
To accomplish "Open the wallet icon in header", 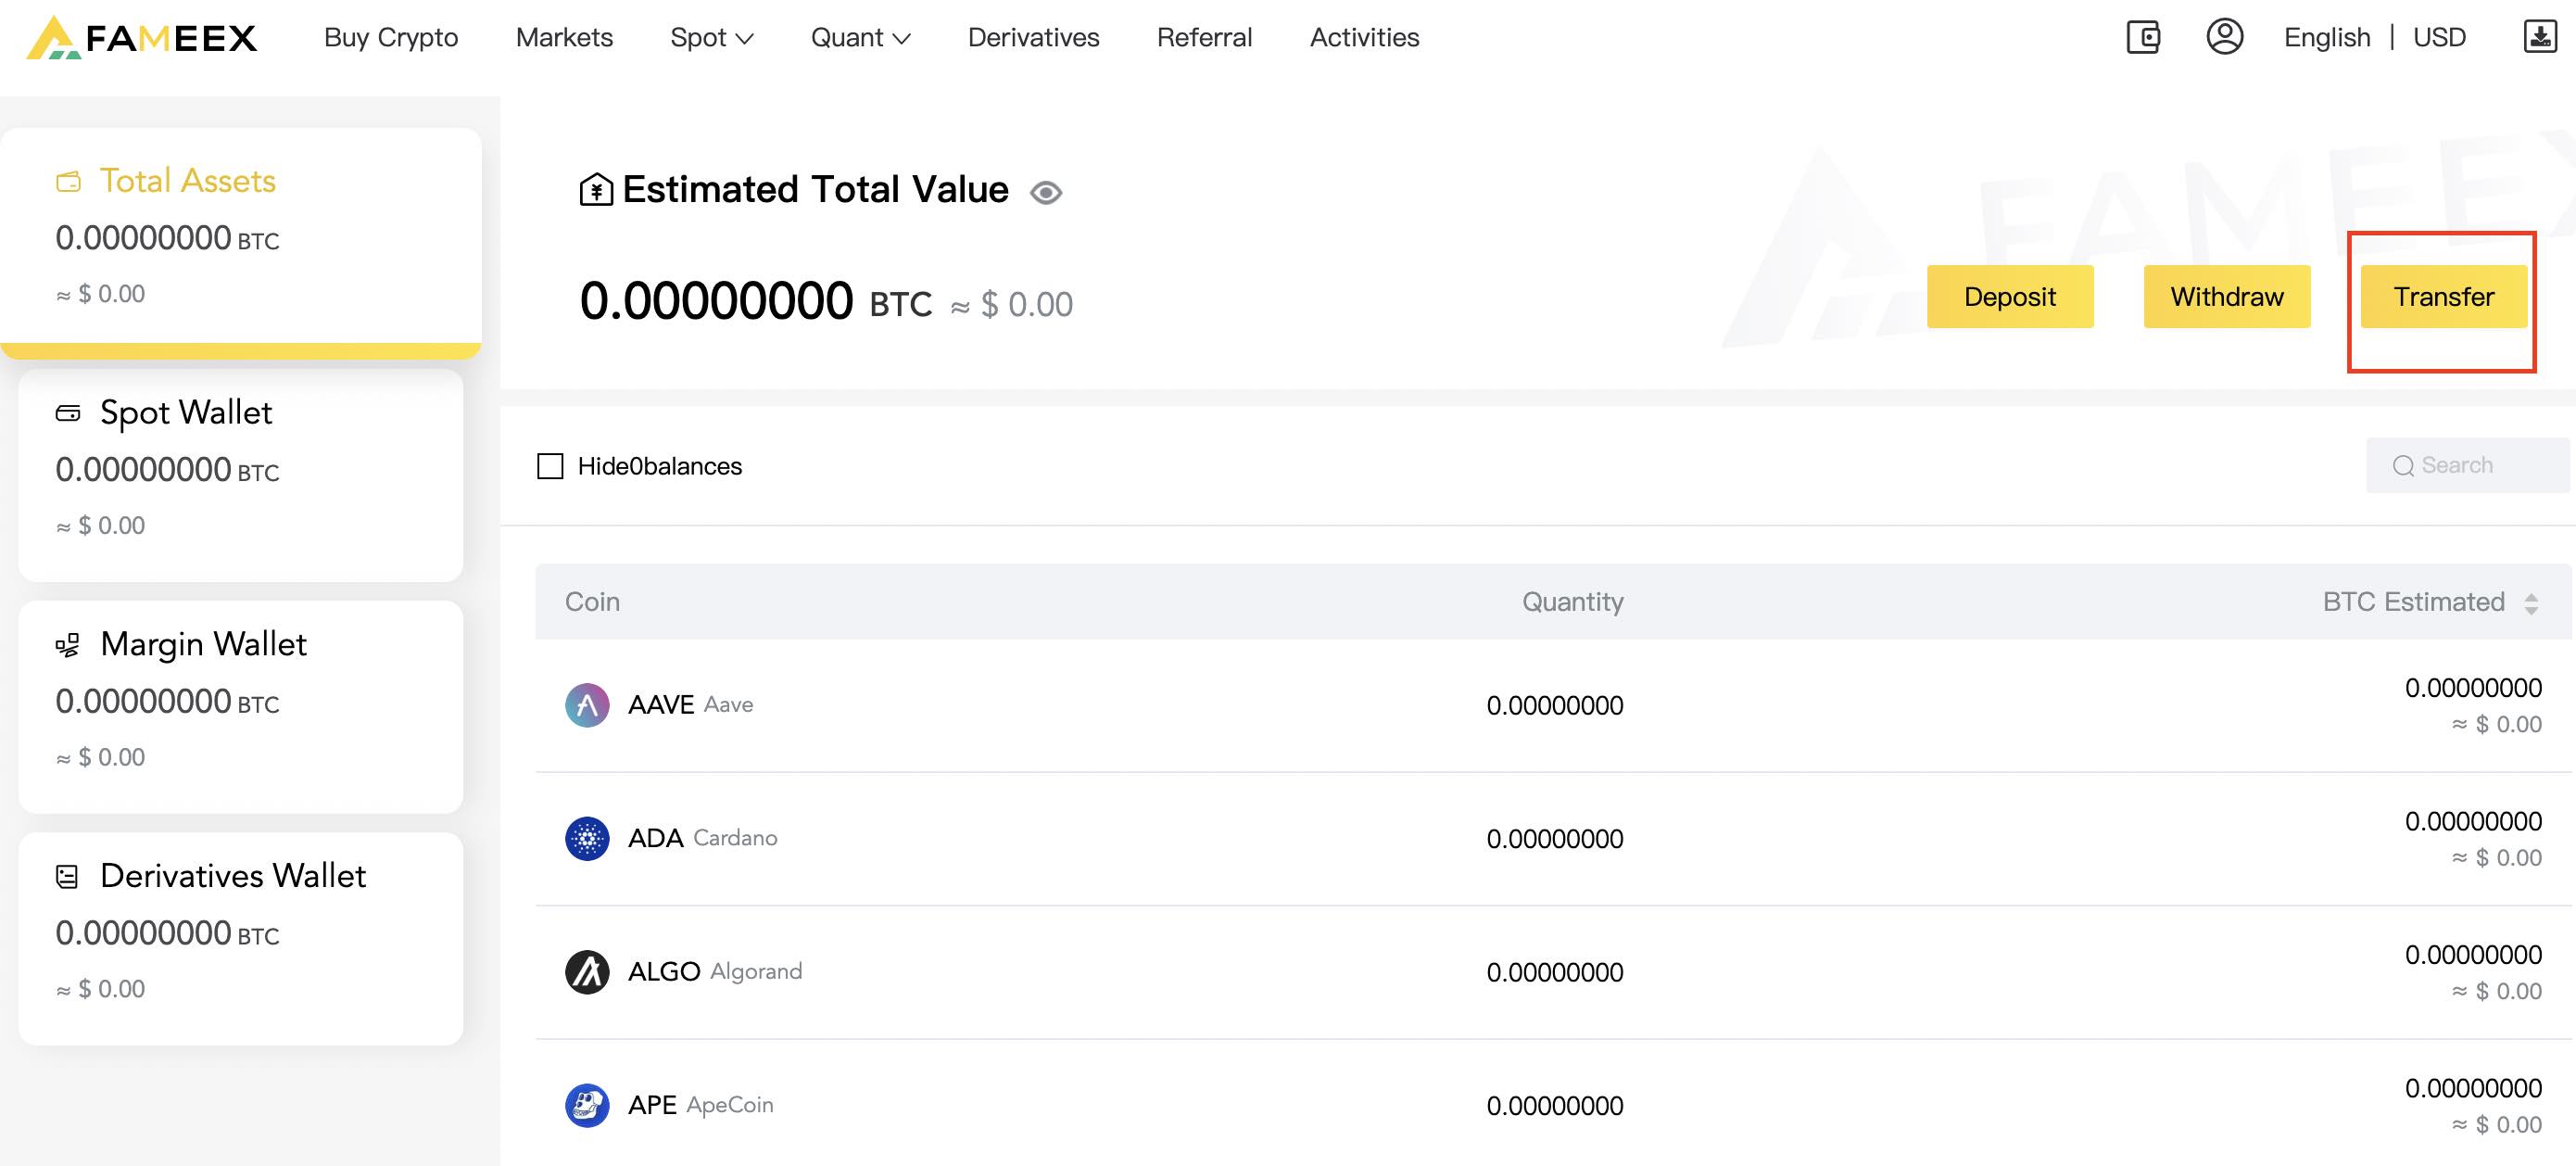I will pyautogui.click(x=2143, y=37).
